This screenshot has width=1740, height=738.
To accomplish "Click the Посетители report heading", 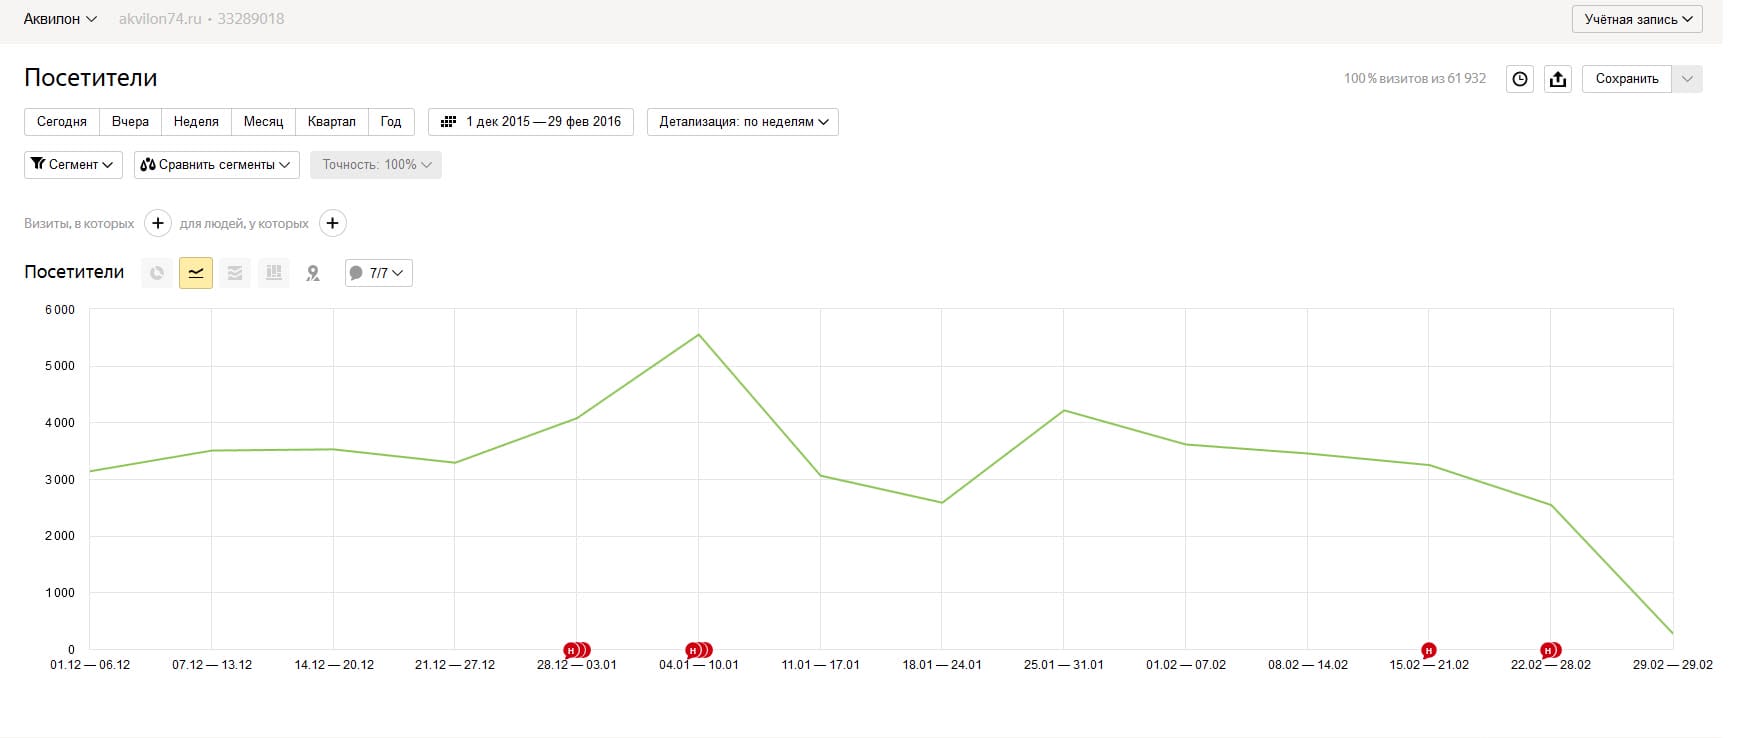I will click(91, 78).
